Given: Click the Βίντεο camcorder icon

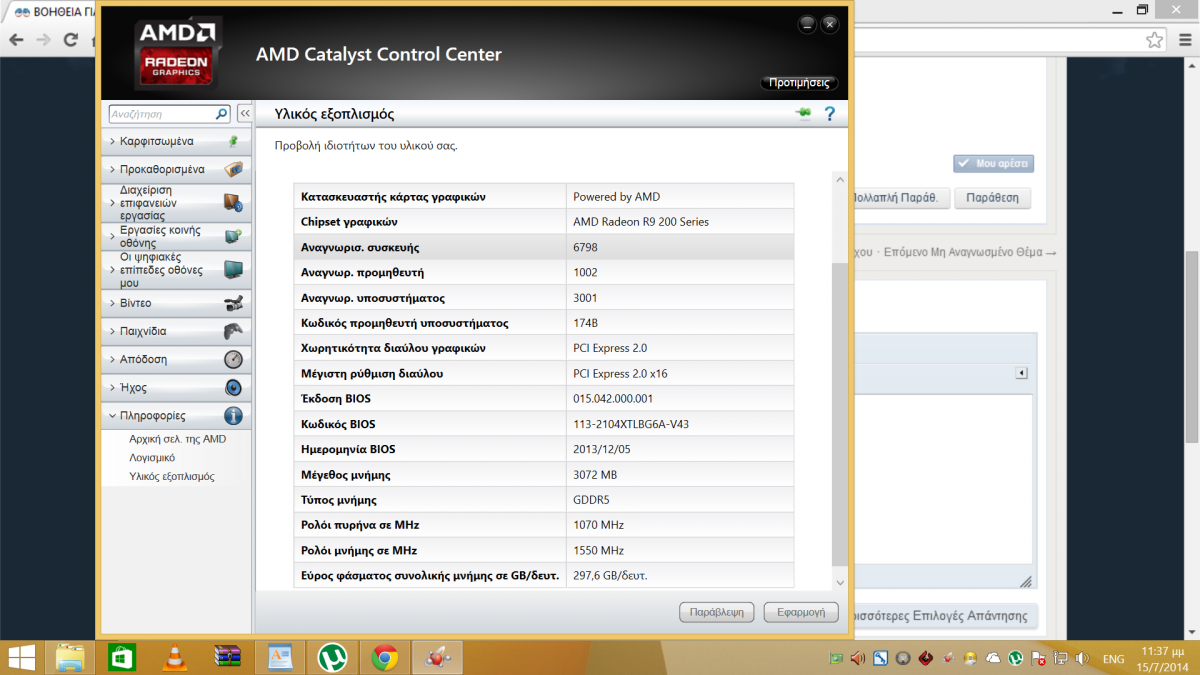Looking at the screenshot, I should point(233,303).
